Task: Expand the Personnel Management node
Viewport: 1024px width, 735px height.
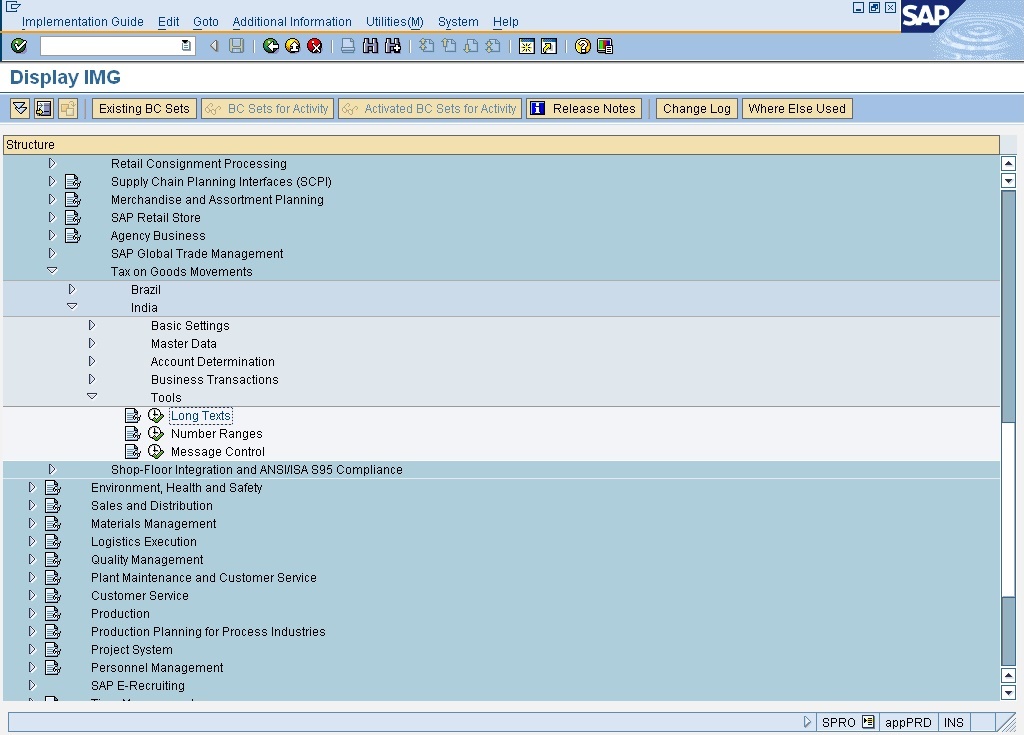Action: (32, 667)
